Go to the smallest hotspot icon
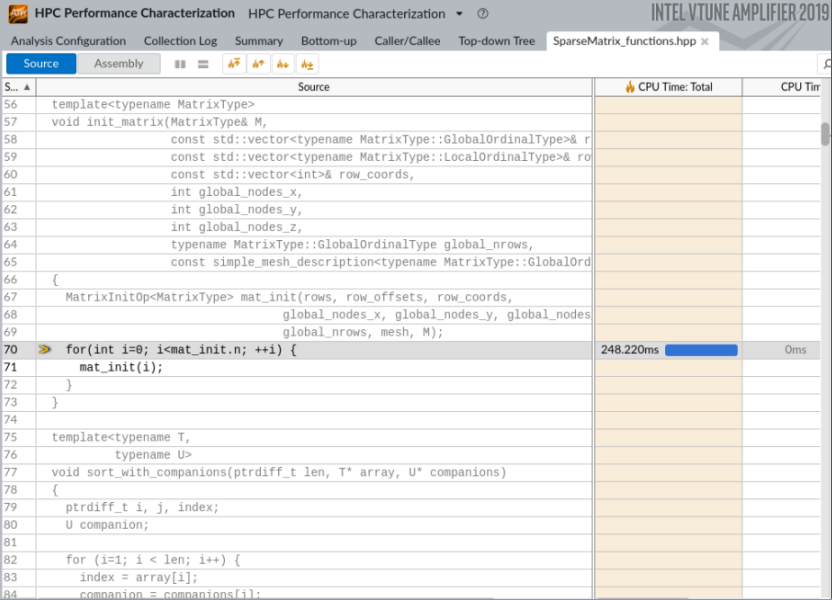Viewport: 832px width, 600px height. (307, 64)
